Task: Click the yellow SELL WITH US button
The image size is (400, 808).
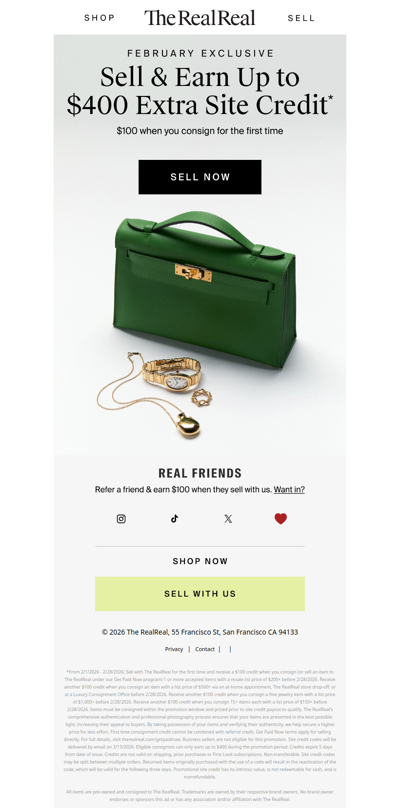Action: point(199,594)
